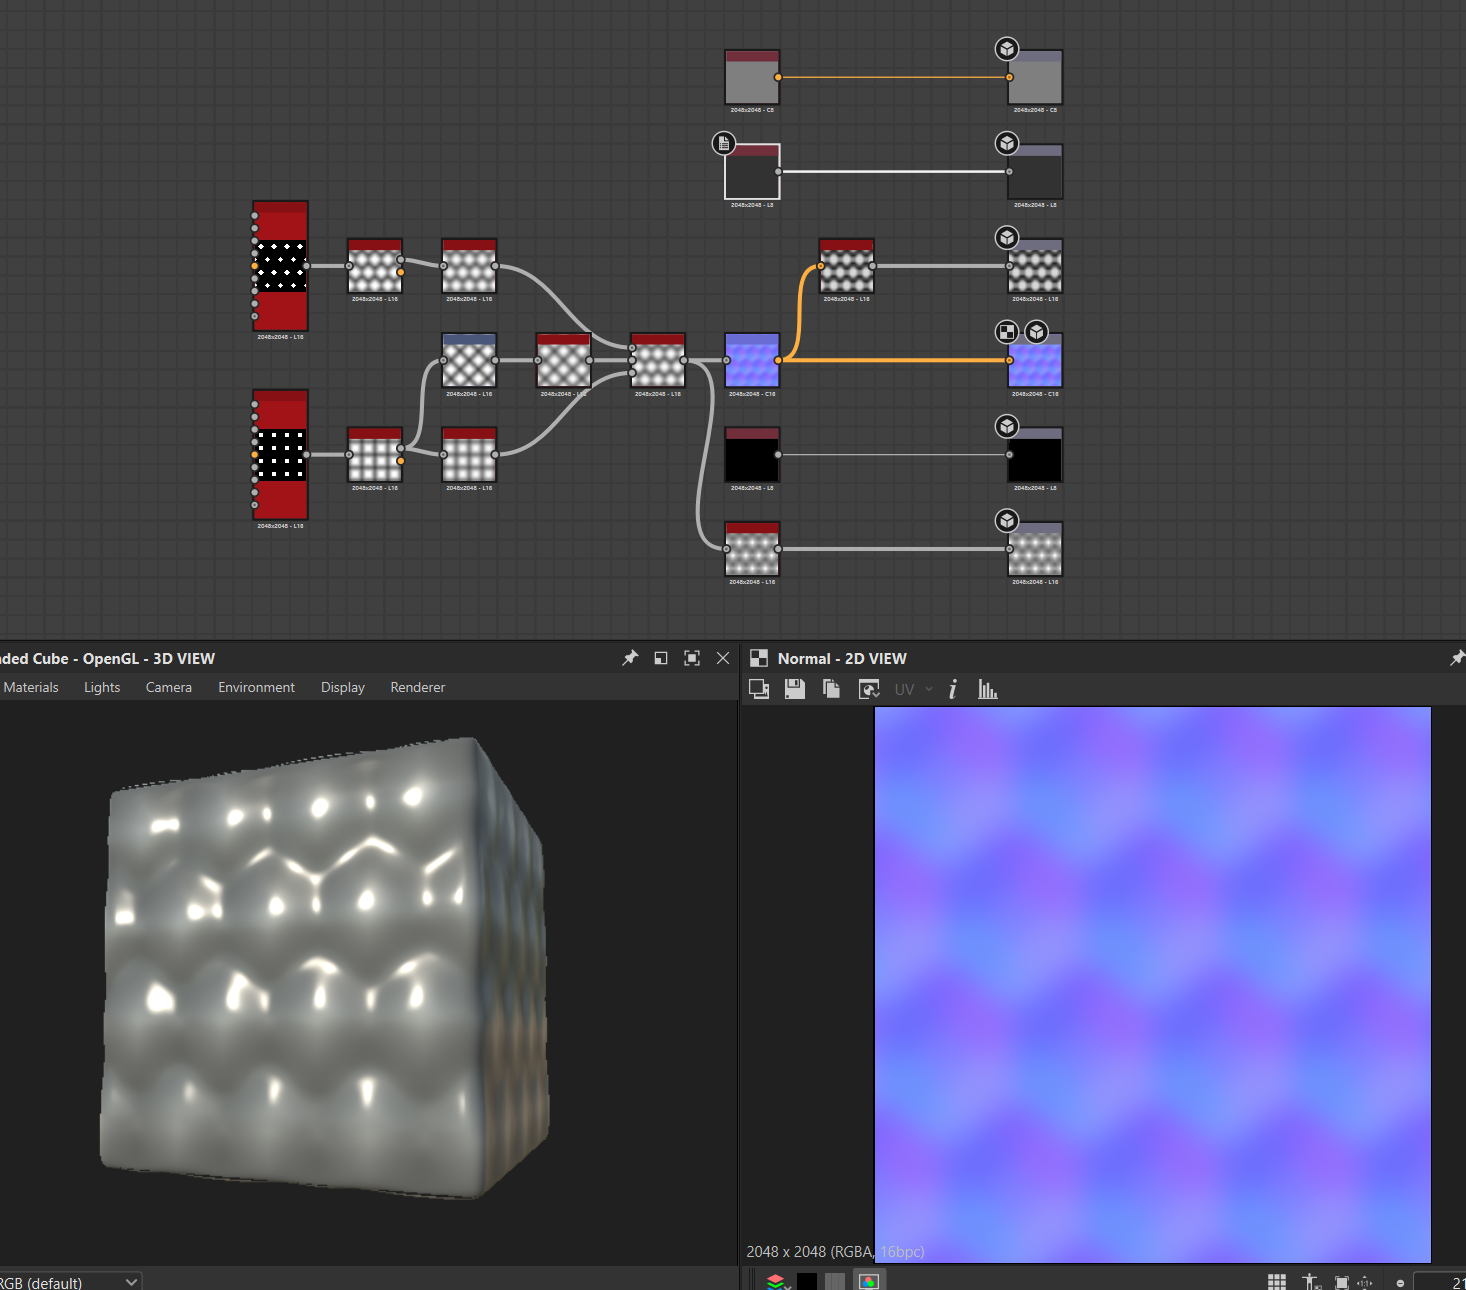Click the black background color swatch
Image resolution: width=1466 pixels, height=1290 pixels.
coord(807,1281)
